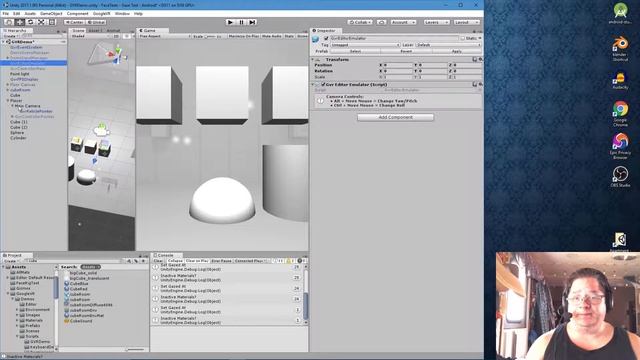The height and width of the screenshot is (360, 640).
Task: Collapse the Player object in Hierarchy
Action: pyautogui.click(x=8, y=100)
